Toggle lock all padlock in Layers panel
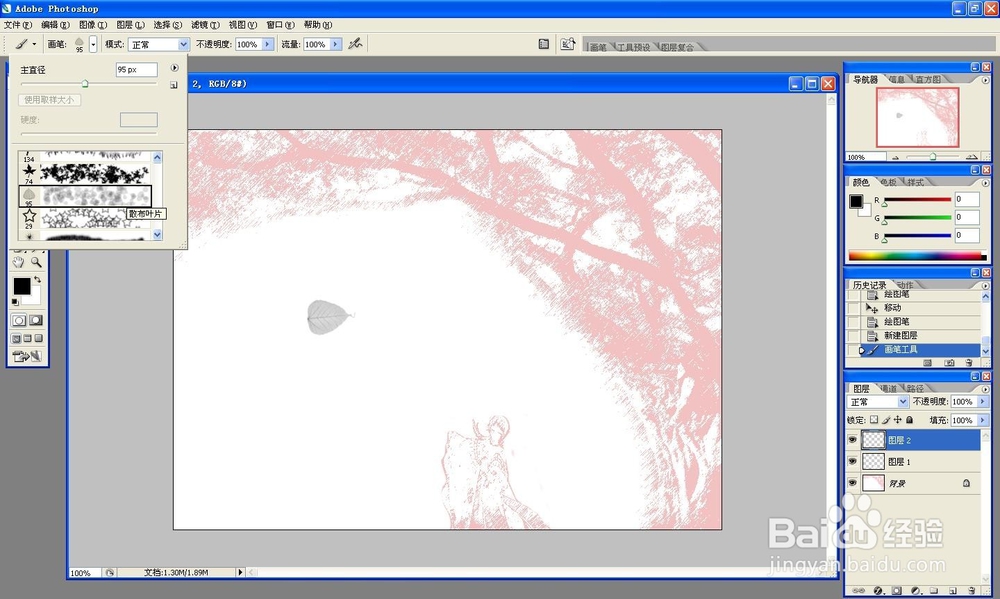 click(x=910, y=420)
